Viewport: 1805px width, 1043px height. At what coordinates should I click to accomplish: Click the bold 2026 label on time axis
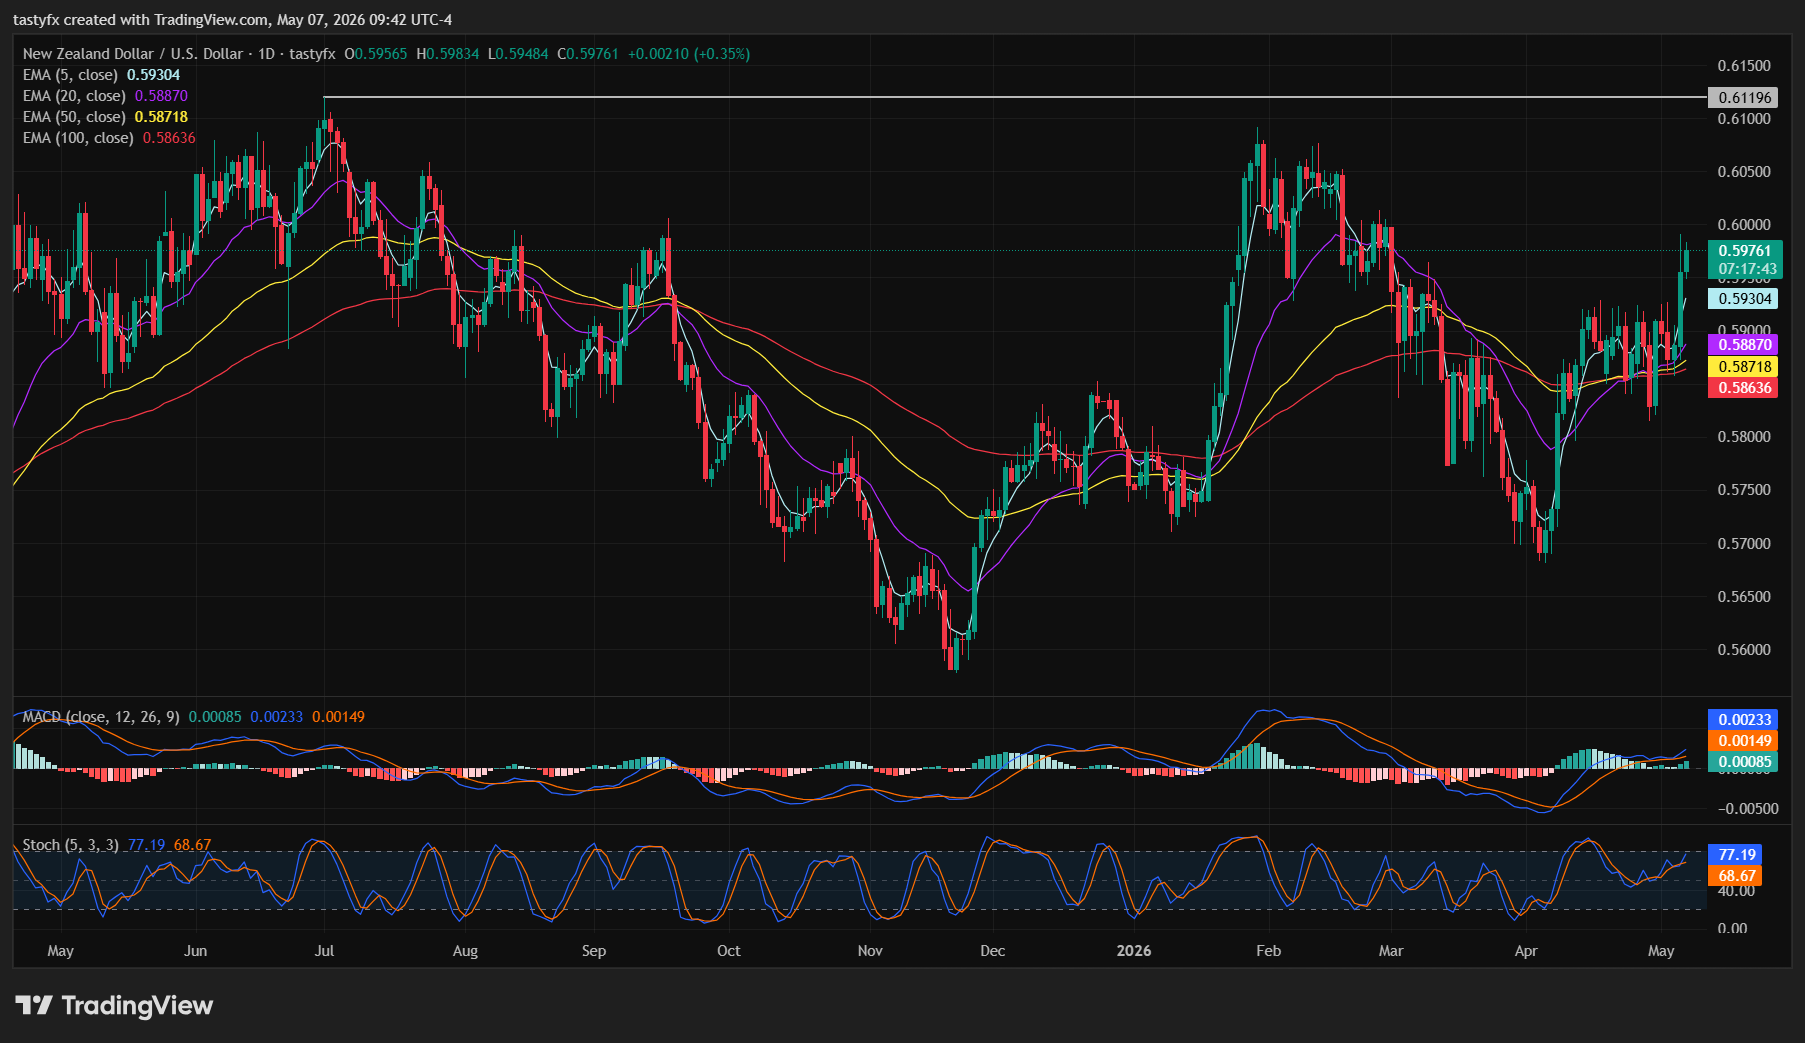1134,951
